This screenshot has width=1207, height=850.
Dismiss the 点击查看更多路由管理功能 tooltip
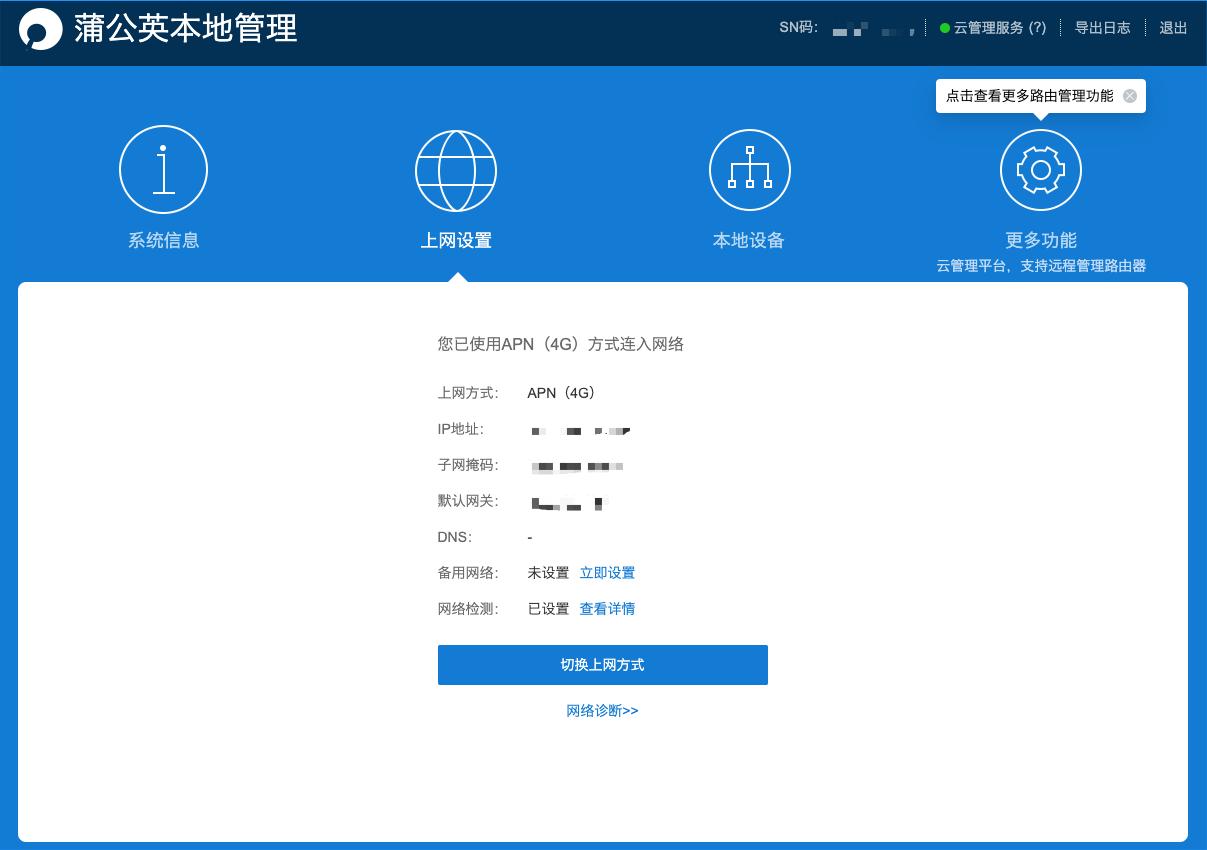pos(1129,96)
